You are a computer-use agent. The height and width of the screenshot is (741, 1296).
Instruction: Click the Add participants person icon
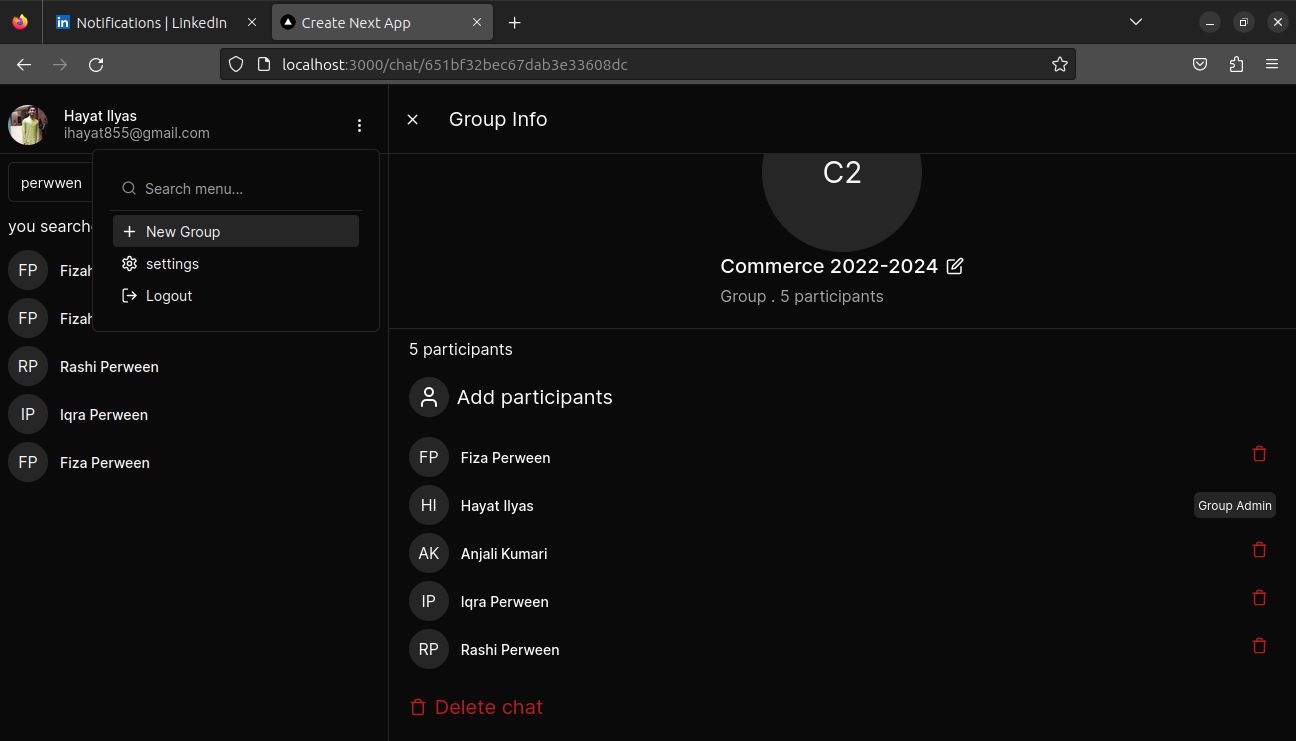429,397
